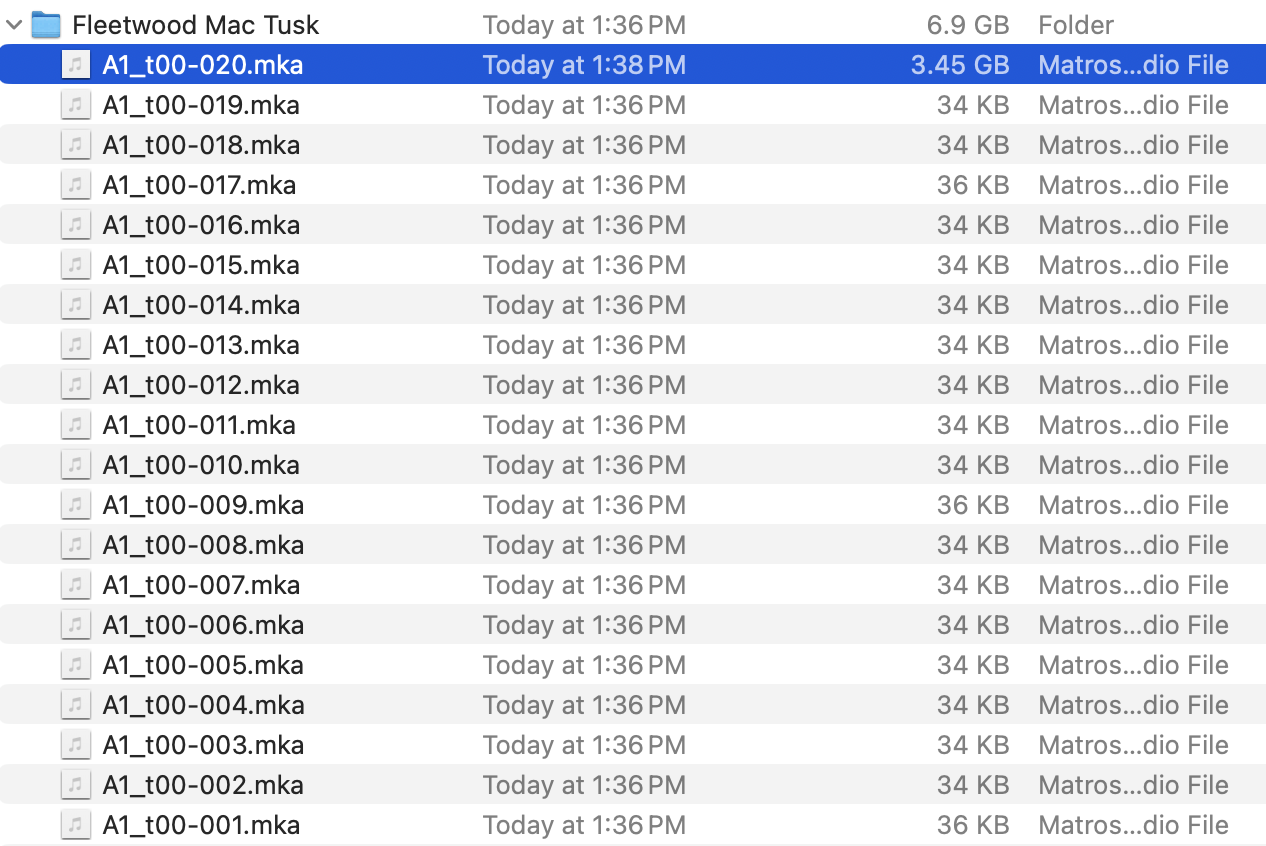Select the A1_t00-003.mka file name
1266x846 pixels.
(x=203, y=745)
